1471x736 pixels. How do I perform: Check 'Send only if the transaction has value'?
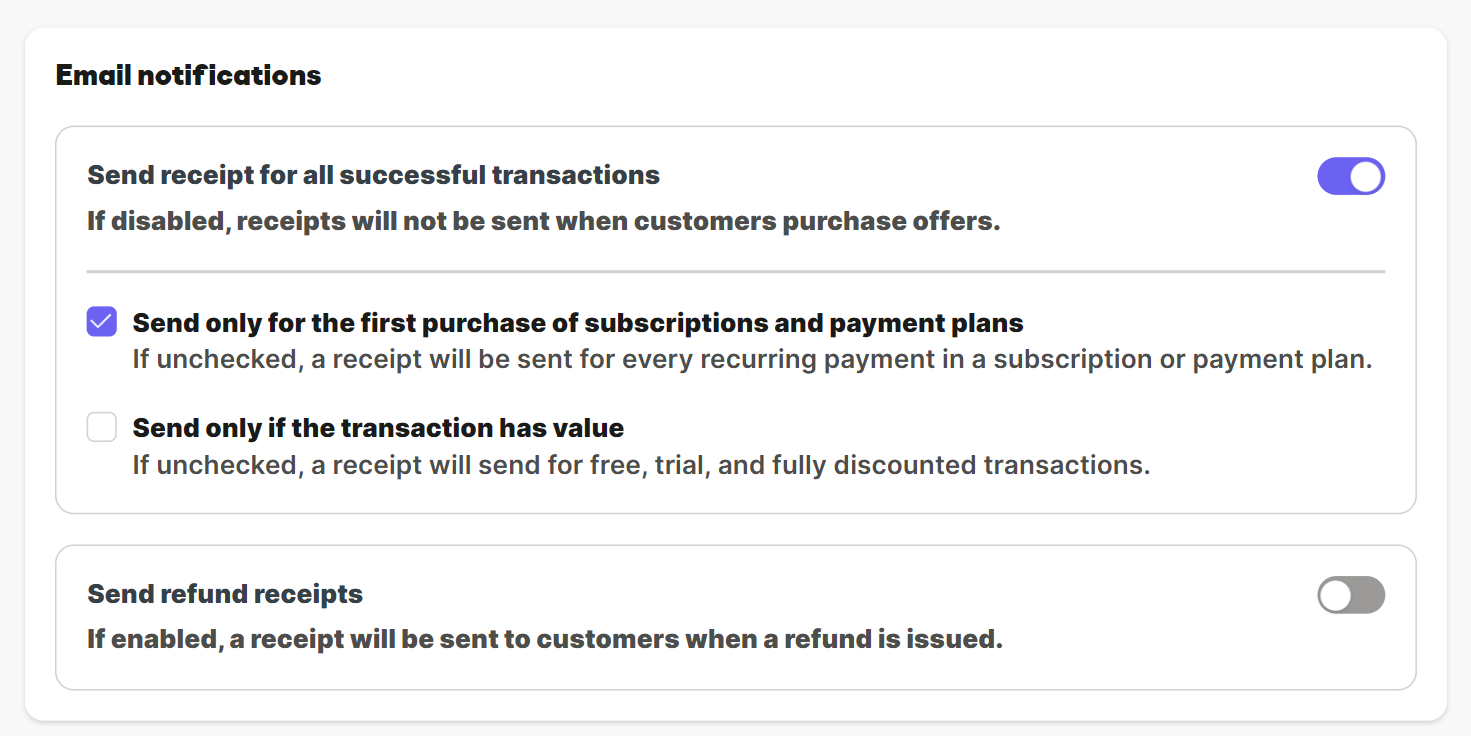click(x=102, y=428)
